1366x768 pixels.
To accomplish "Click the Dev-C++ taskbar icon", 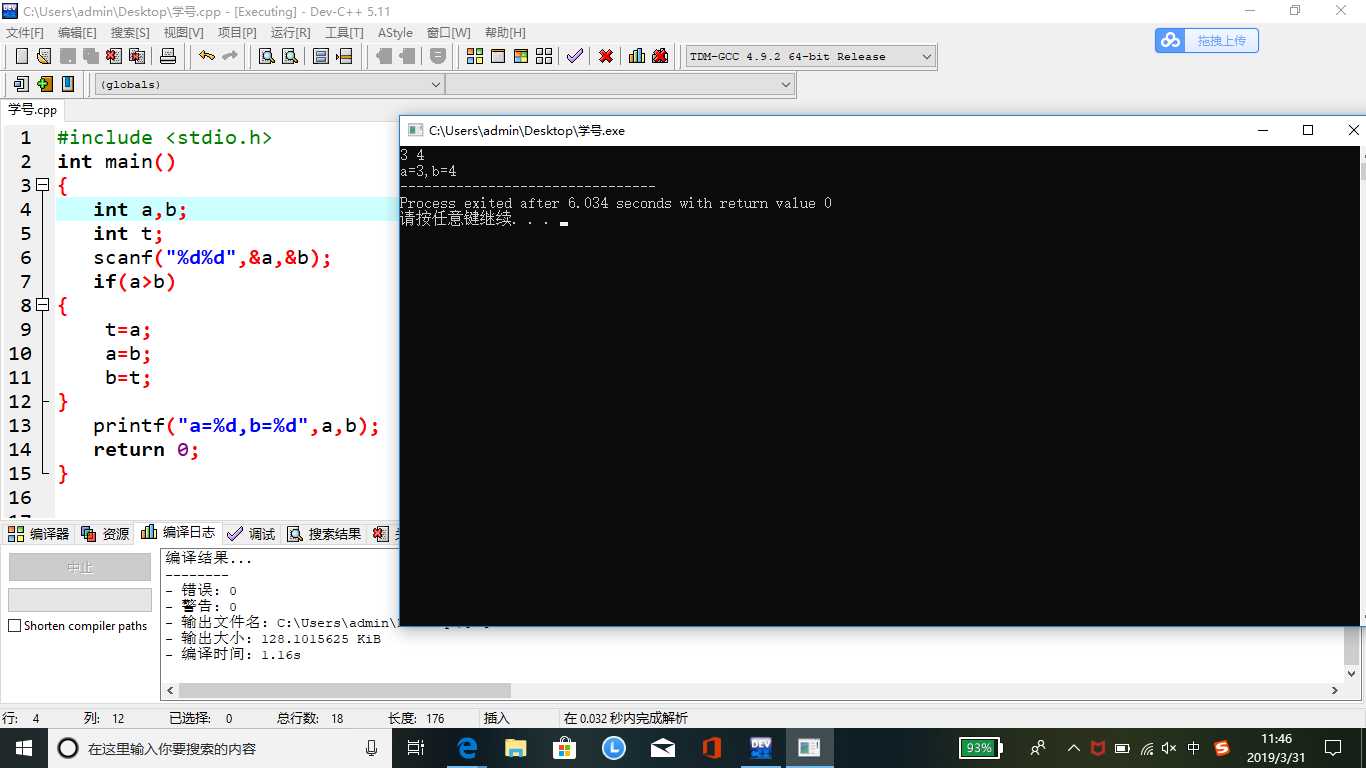I will [x=760, y=748].
